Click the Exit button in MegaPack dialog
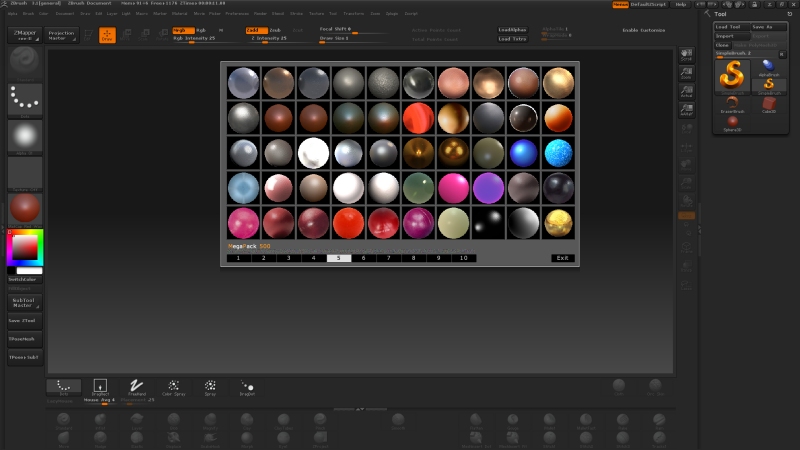This screenshot has width=800, height=450. point(563,258)
